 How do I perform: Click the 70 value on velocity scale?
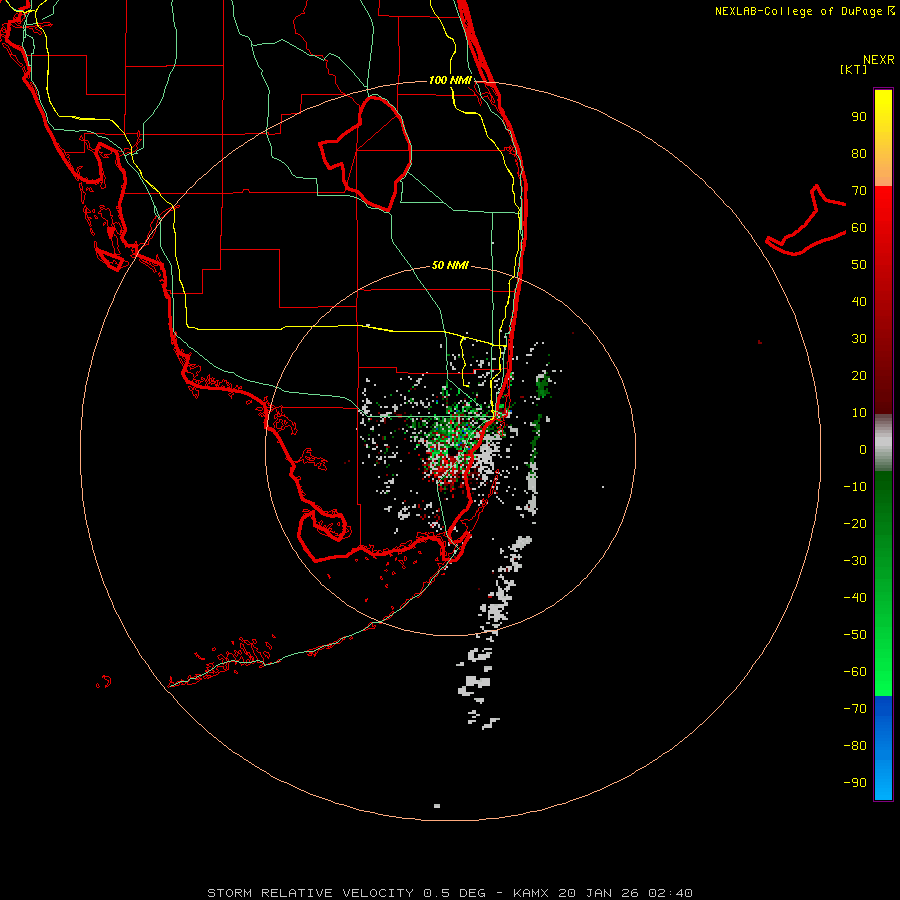click(859, 191)
